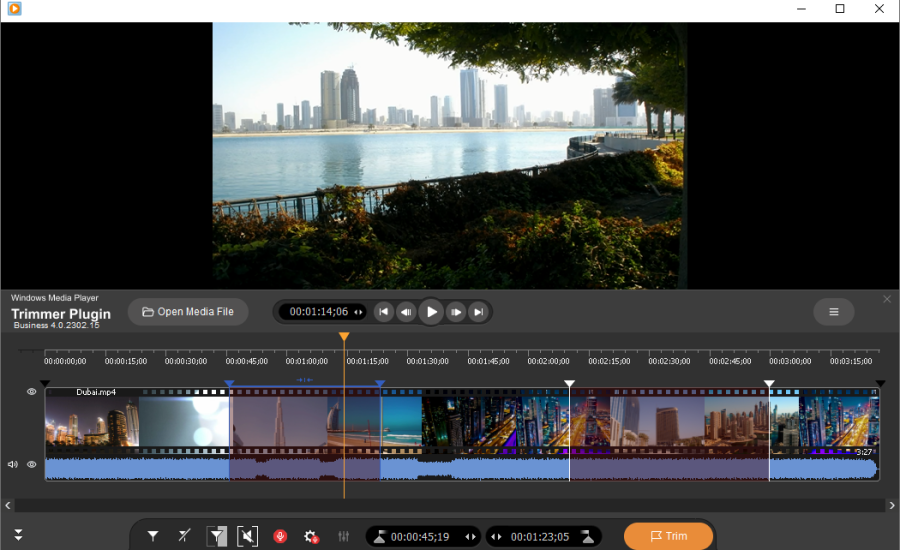Click the Play button
This screenshot has width=900, height=550.
coord(431,312)
